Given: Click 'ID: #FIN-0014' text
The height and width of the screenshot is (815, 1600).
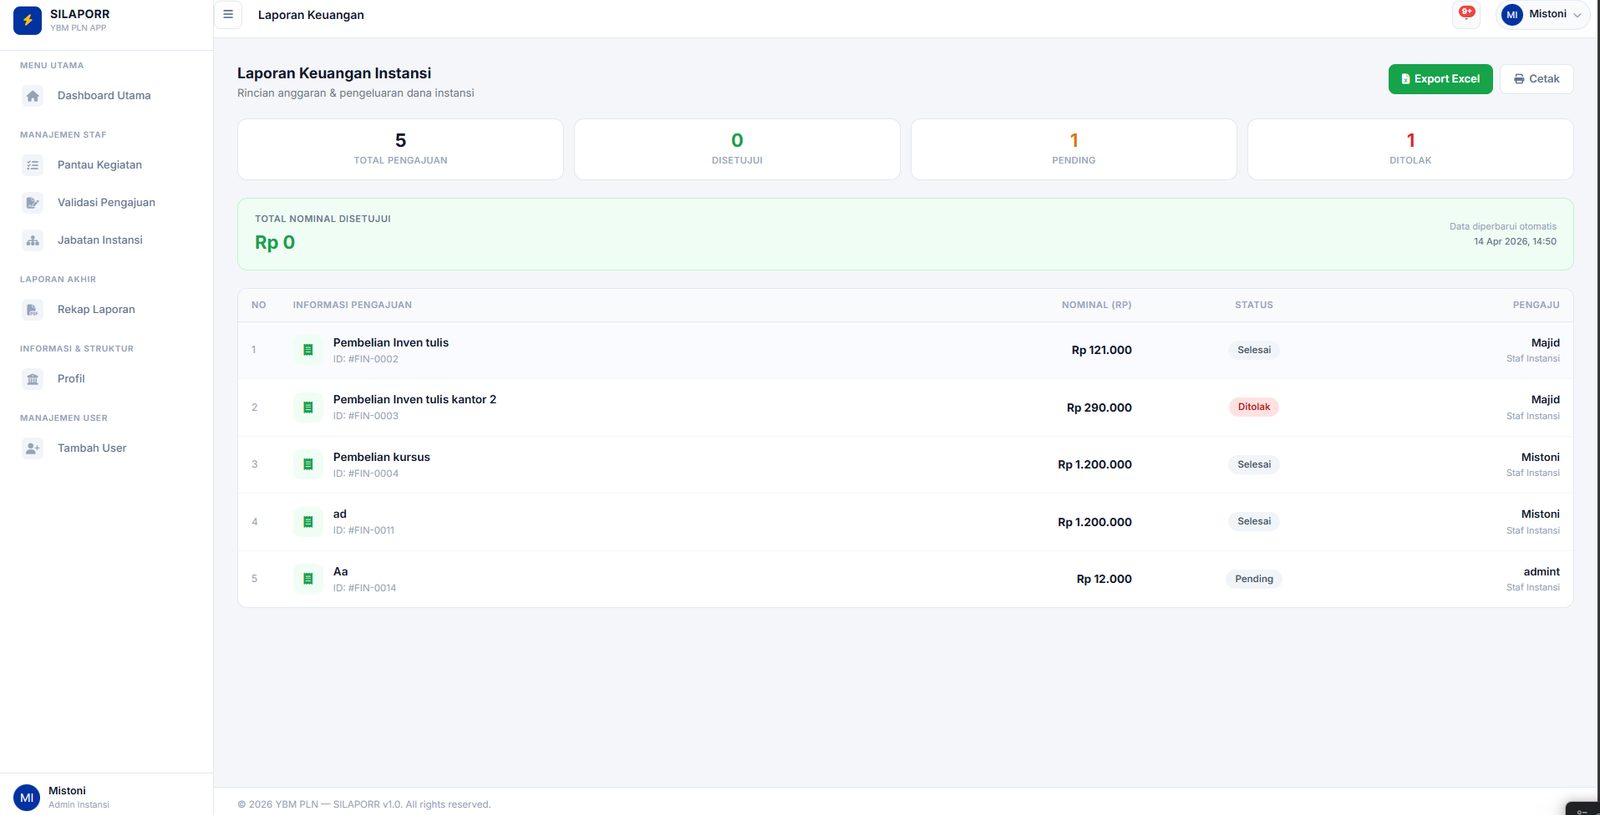Looking at the screenshot, I should click(x=365, y=588).
